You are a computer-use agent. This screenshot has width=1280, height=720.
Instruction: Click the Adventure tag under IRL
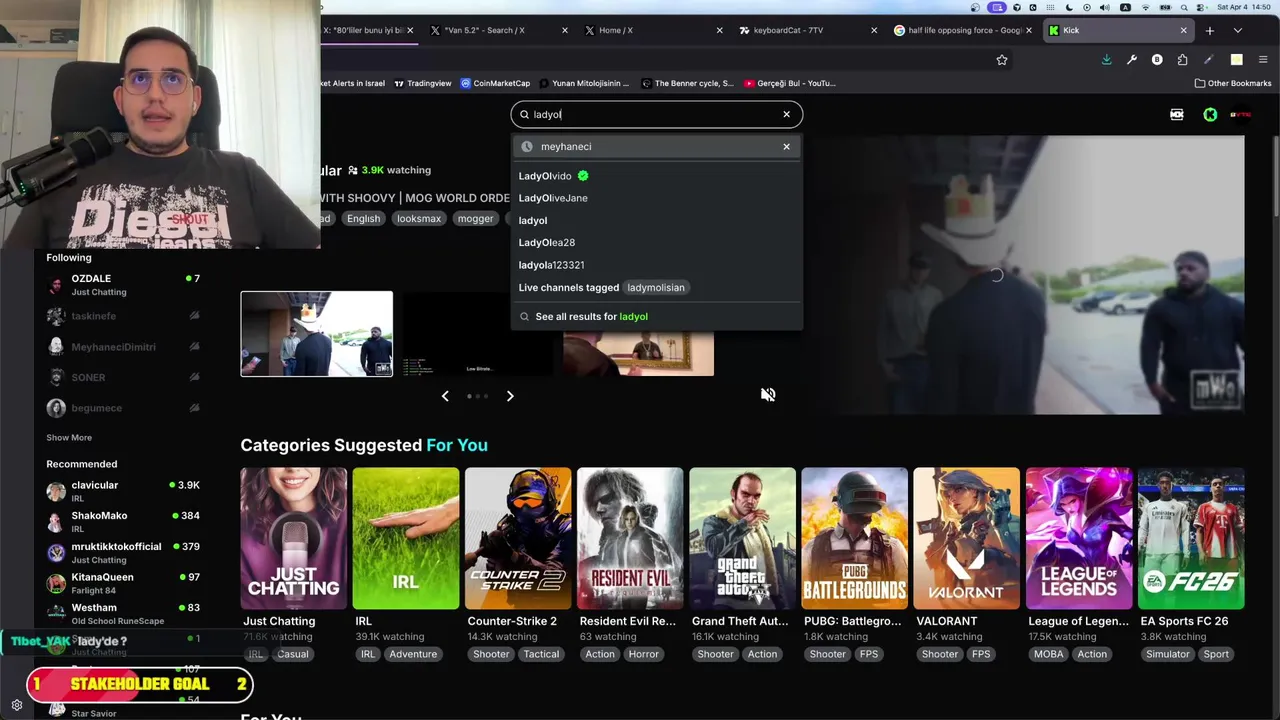click(x=413, y=654)
